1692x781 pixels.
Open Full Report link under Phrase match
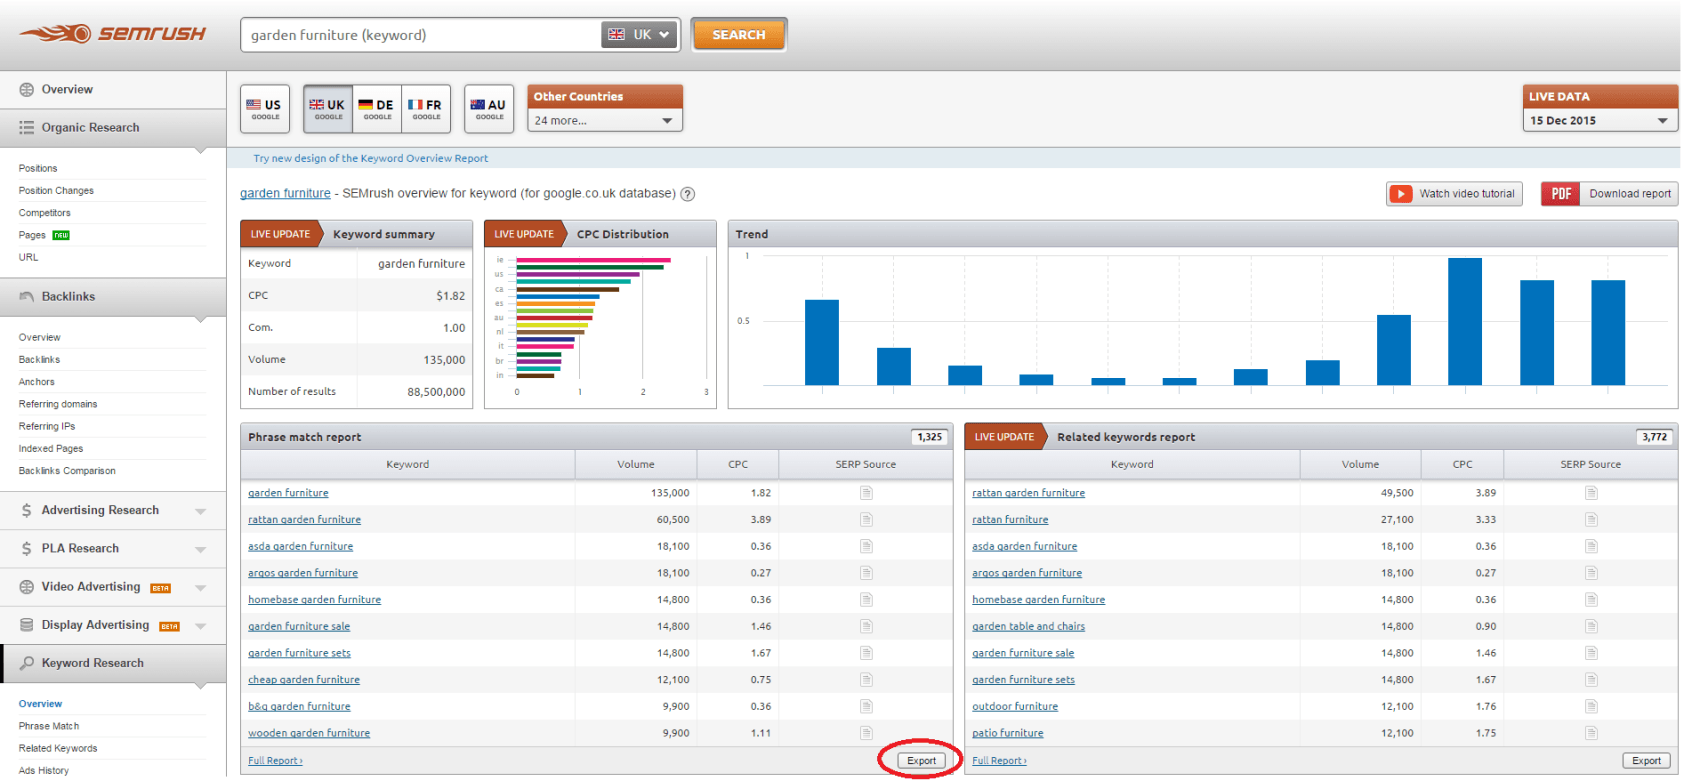(x=275, y=761)
